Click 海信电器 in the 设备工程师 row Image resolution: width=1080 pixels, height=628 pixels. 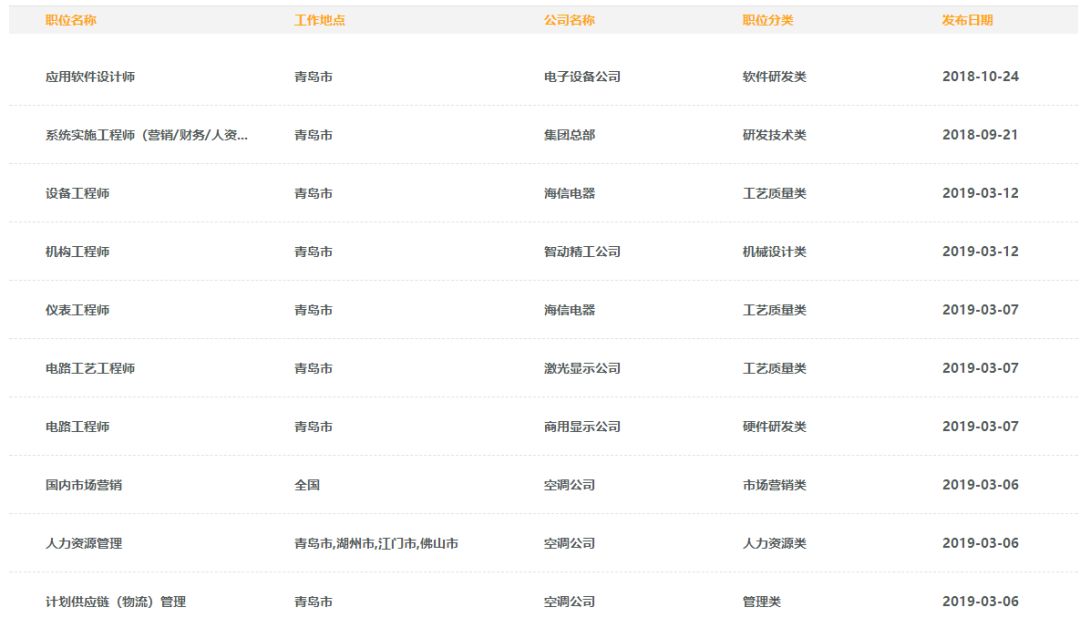pos(564,192)
